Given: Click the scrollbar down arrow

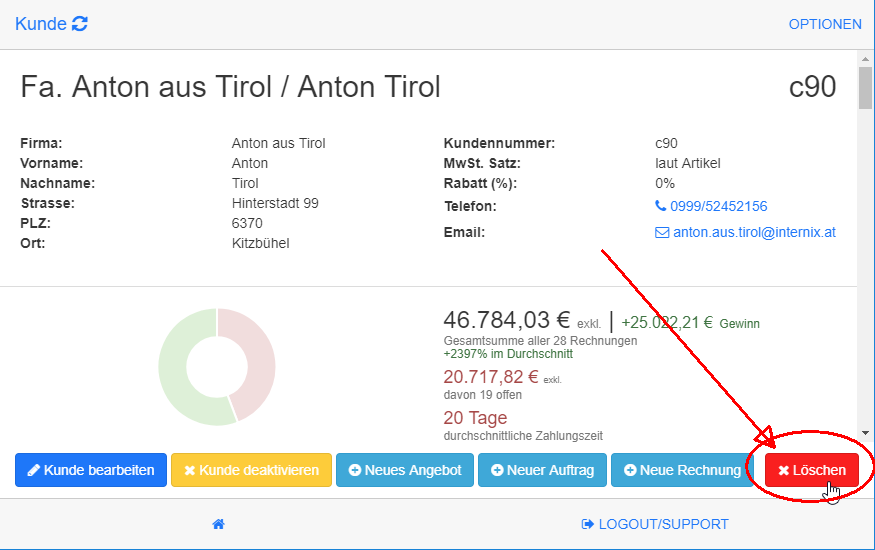Looking at the screenshot, I should tap(866, 433).
